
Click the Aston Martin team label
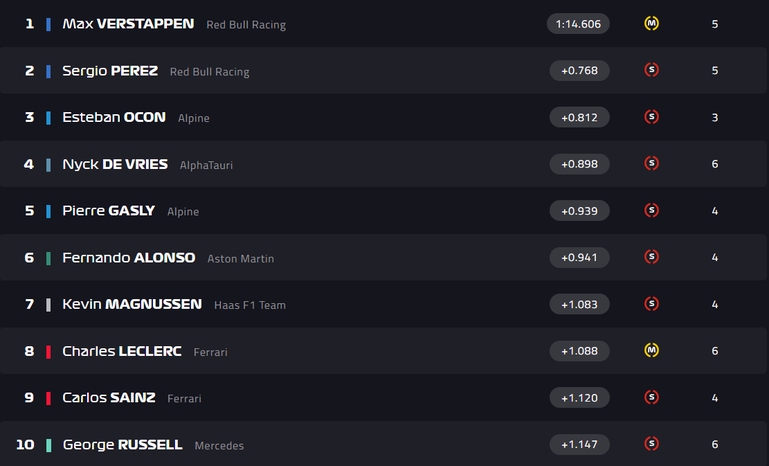[240, 259]
